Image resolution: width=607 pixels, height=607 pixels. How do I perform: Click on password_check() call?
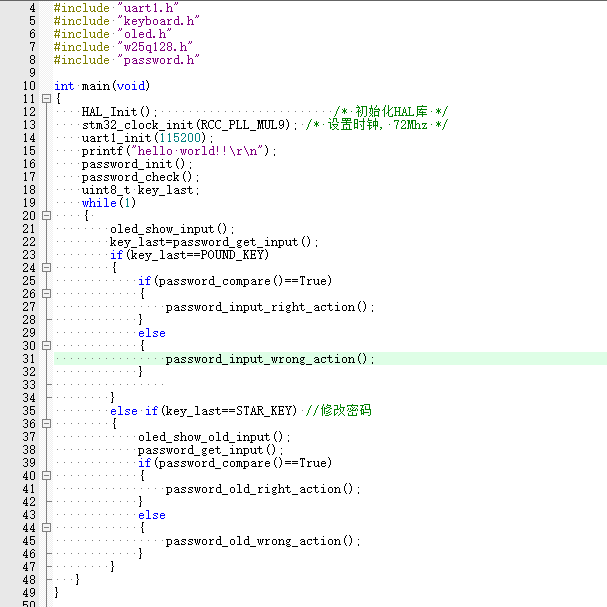click(141, 177)
